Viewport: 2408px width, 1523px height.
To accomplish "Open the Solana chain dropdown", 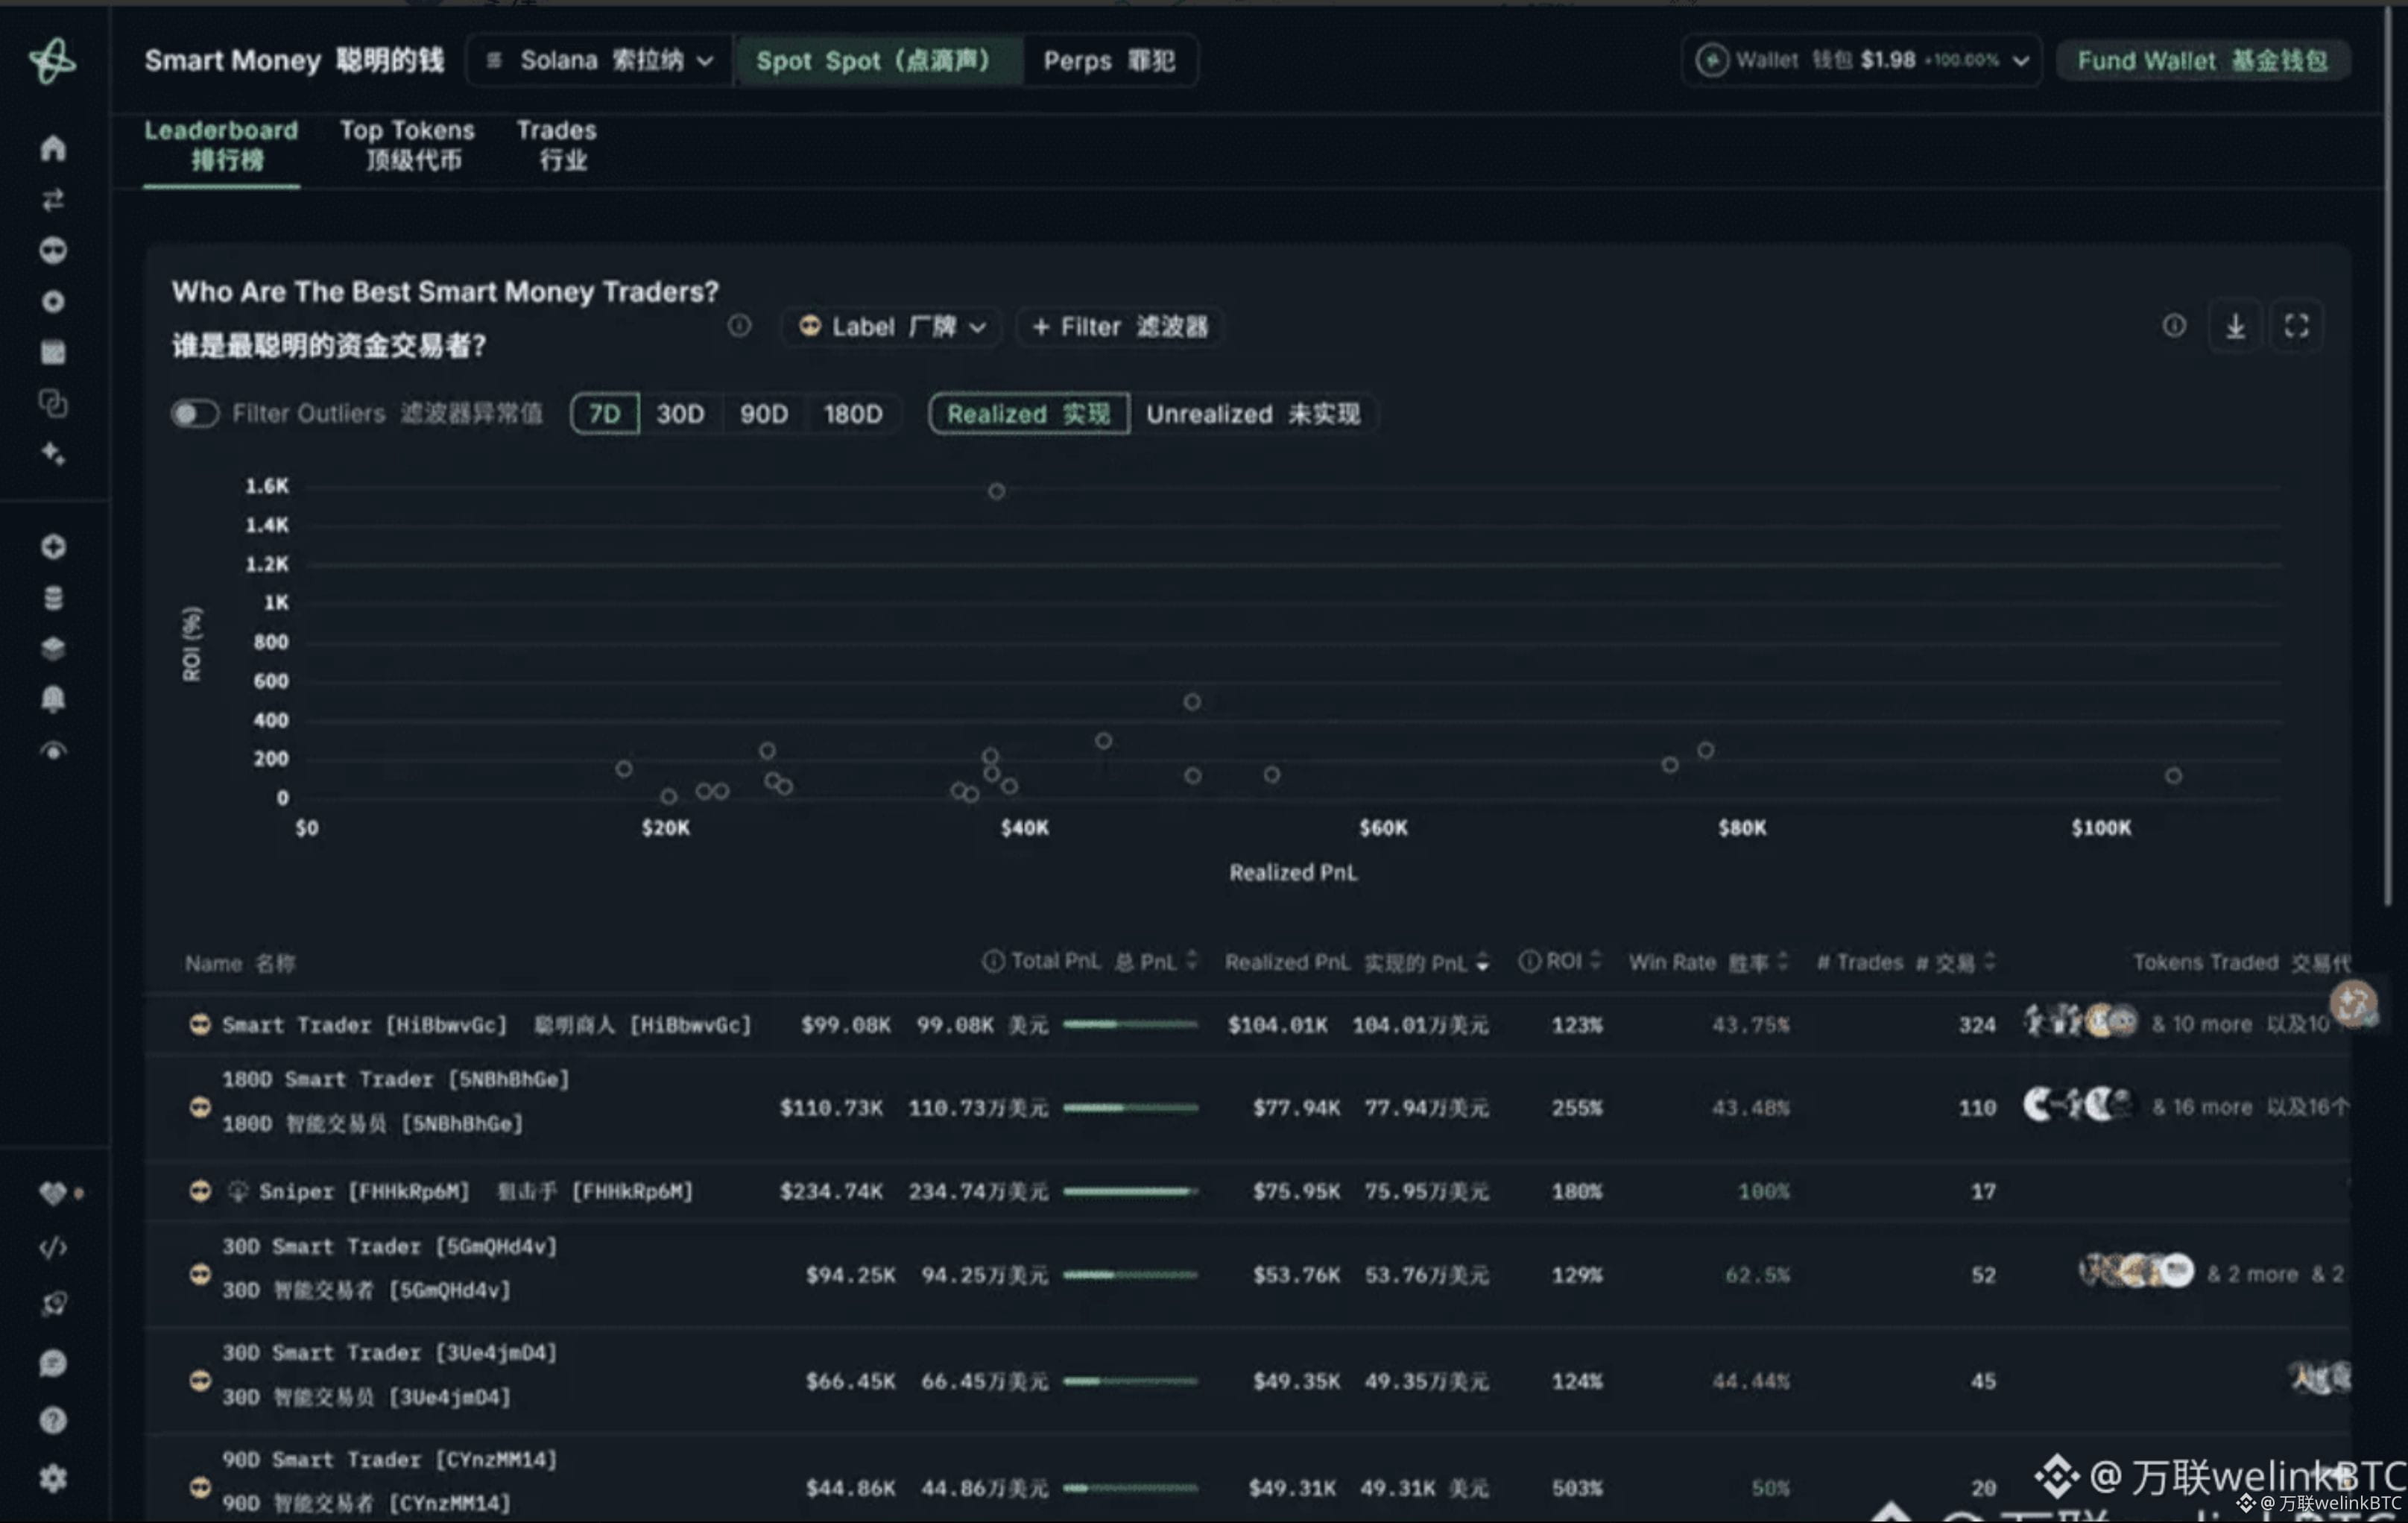I will 600,61.
